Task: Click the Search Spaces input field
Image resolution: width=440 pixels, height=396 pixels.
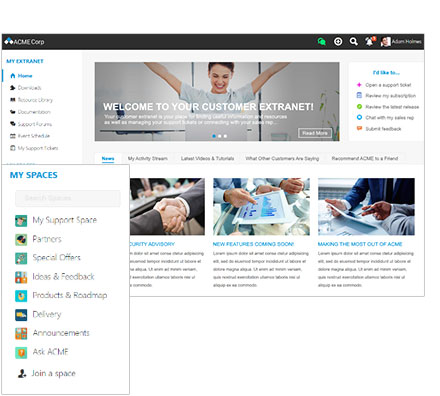Action: click(x=68, y=198)
